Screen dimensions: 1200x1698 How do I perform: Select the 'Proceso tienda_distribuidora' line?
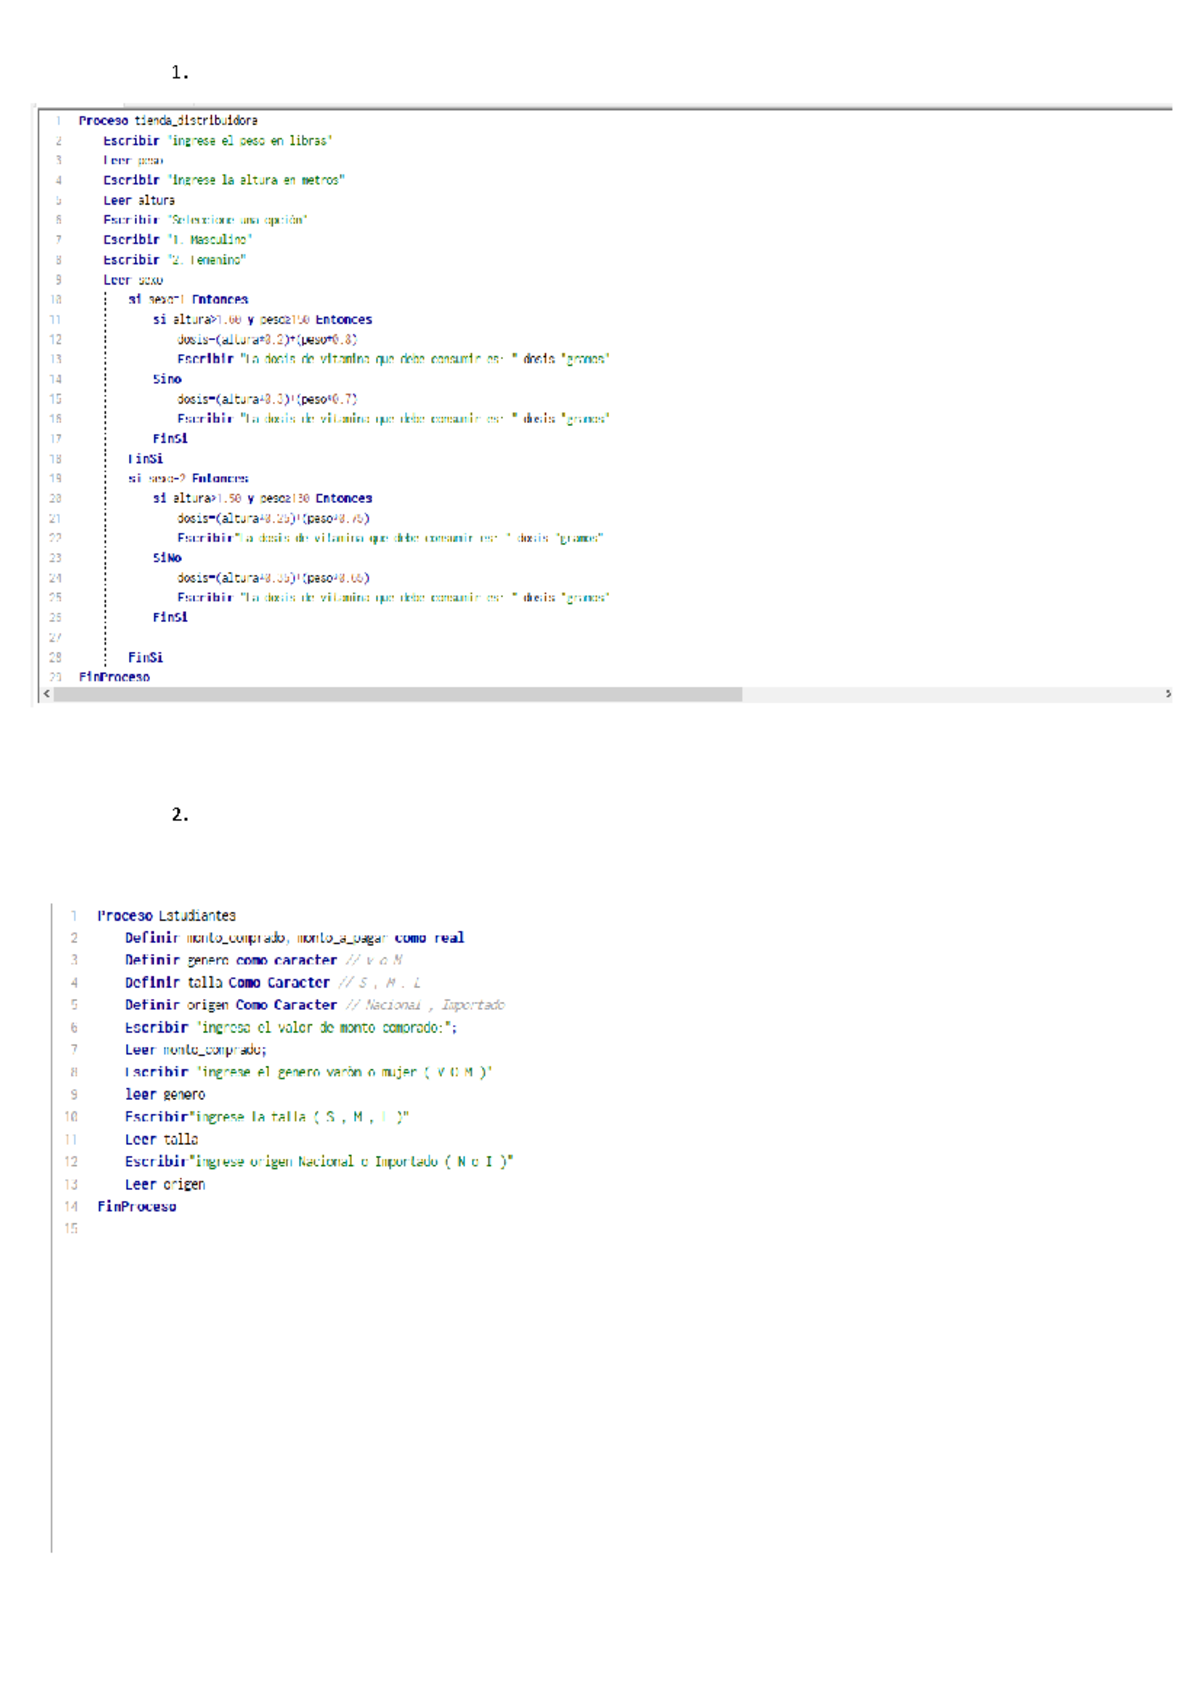click(167, 120)
